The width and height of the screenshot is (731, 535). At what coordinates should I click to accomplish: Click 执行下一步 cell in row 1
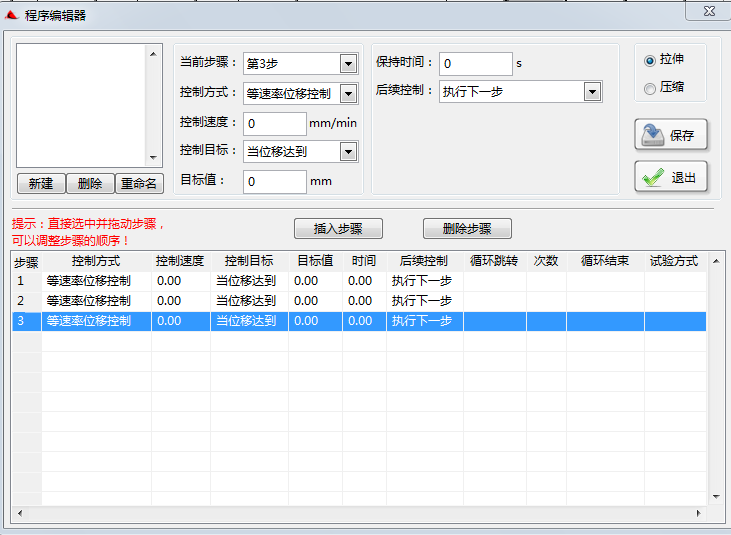tap(425, 281)
